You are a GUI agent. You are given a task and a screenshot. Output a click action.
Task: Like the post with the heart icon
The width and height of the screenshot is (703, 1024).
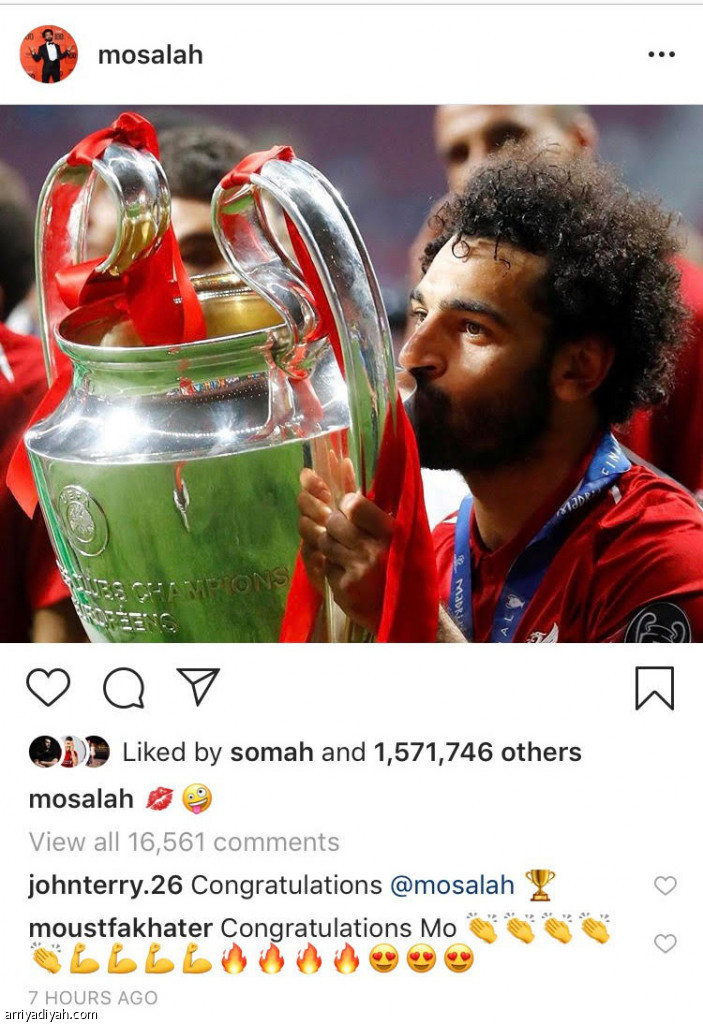(48, 687)
